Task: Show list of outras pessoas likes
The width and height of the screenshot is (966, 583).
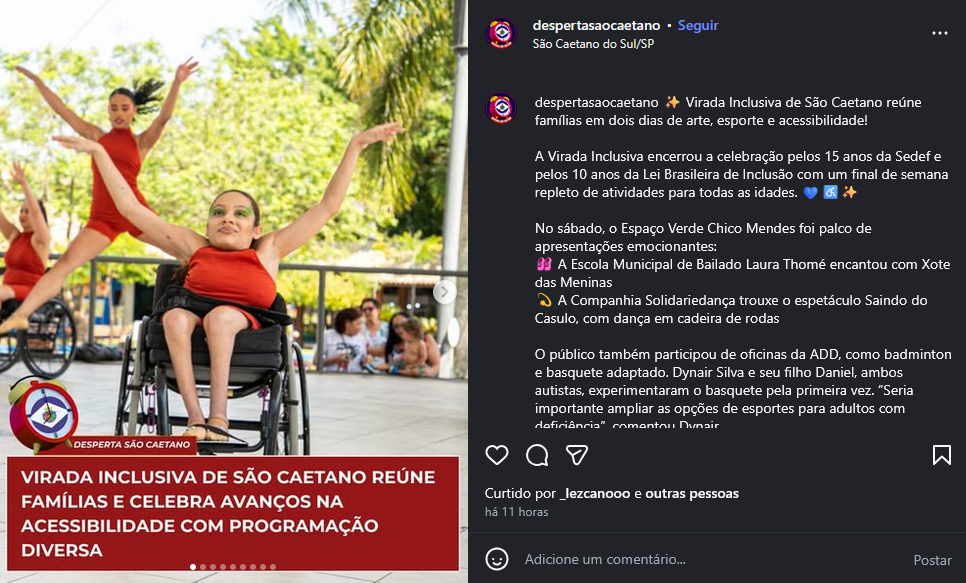Action: (692, 494)
